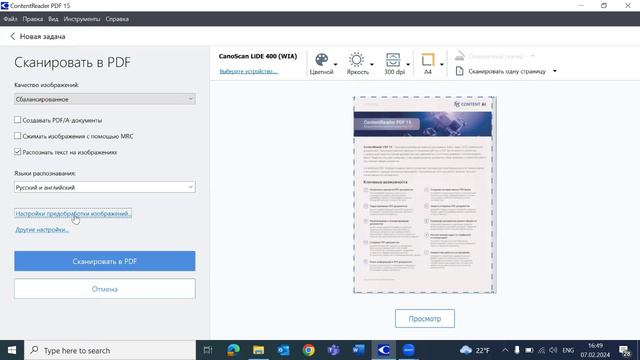
Task: Click the Type here to search box
Action: click(110, 350)
